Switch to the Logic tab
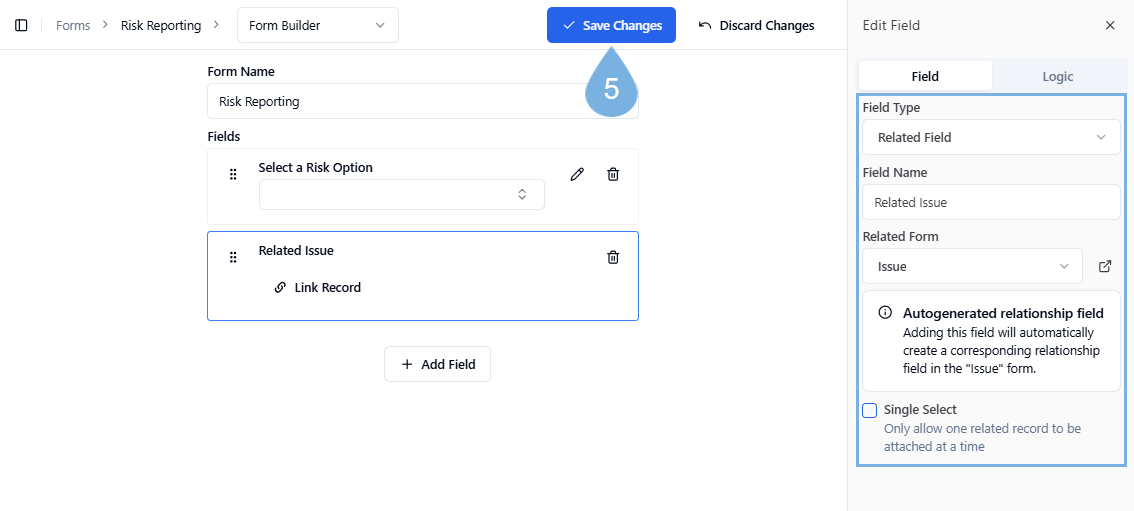This screenshot has width=1134, height=511. click(x=1057, y=76)
